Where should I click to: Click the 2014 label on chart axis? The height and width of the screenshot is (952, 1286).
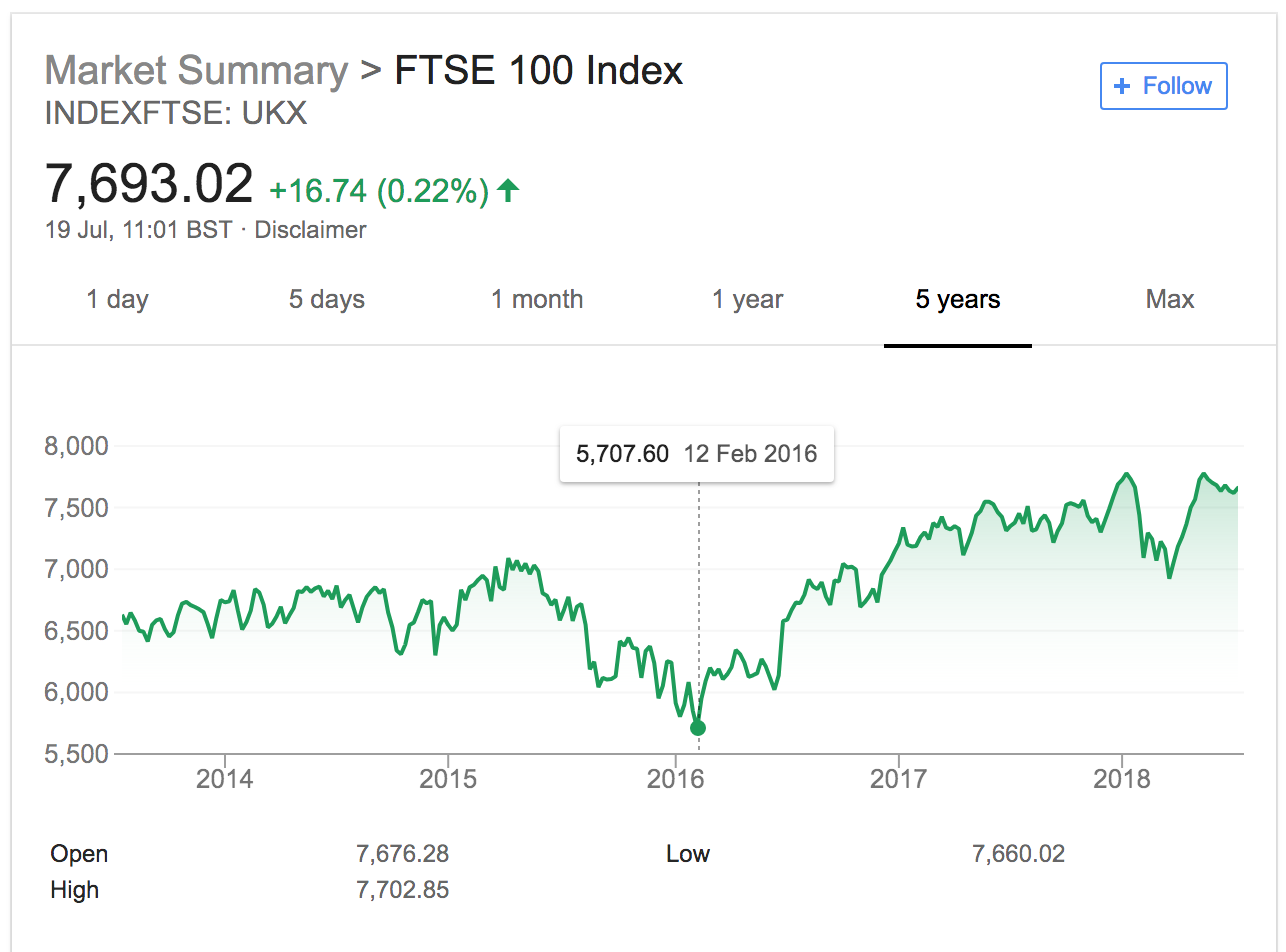point(225,779)
